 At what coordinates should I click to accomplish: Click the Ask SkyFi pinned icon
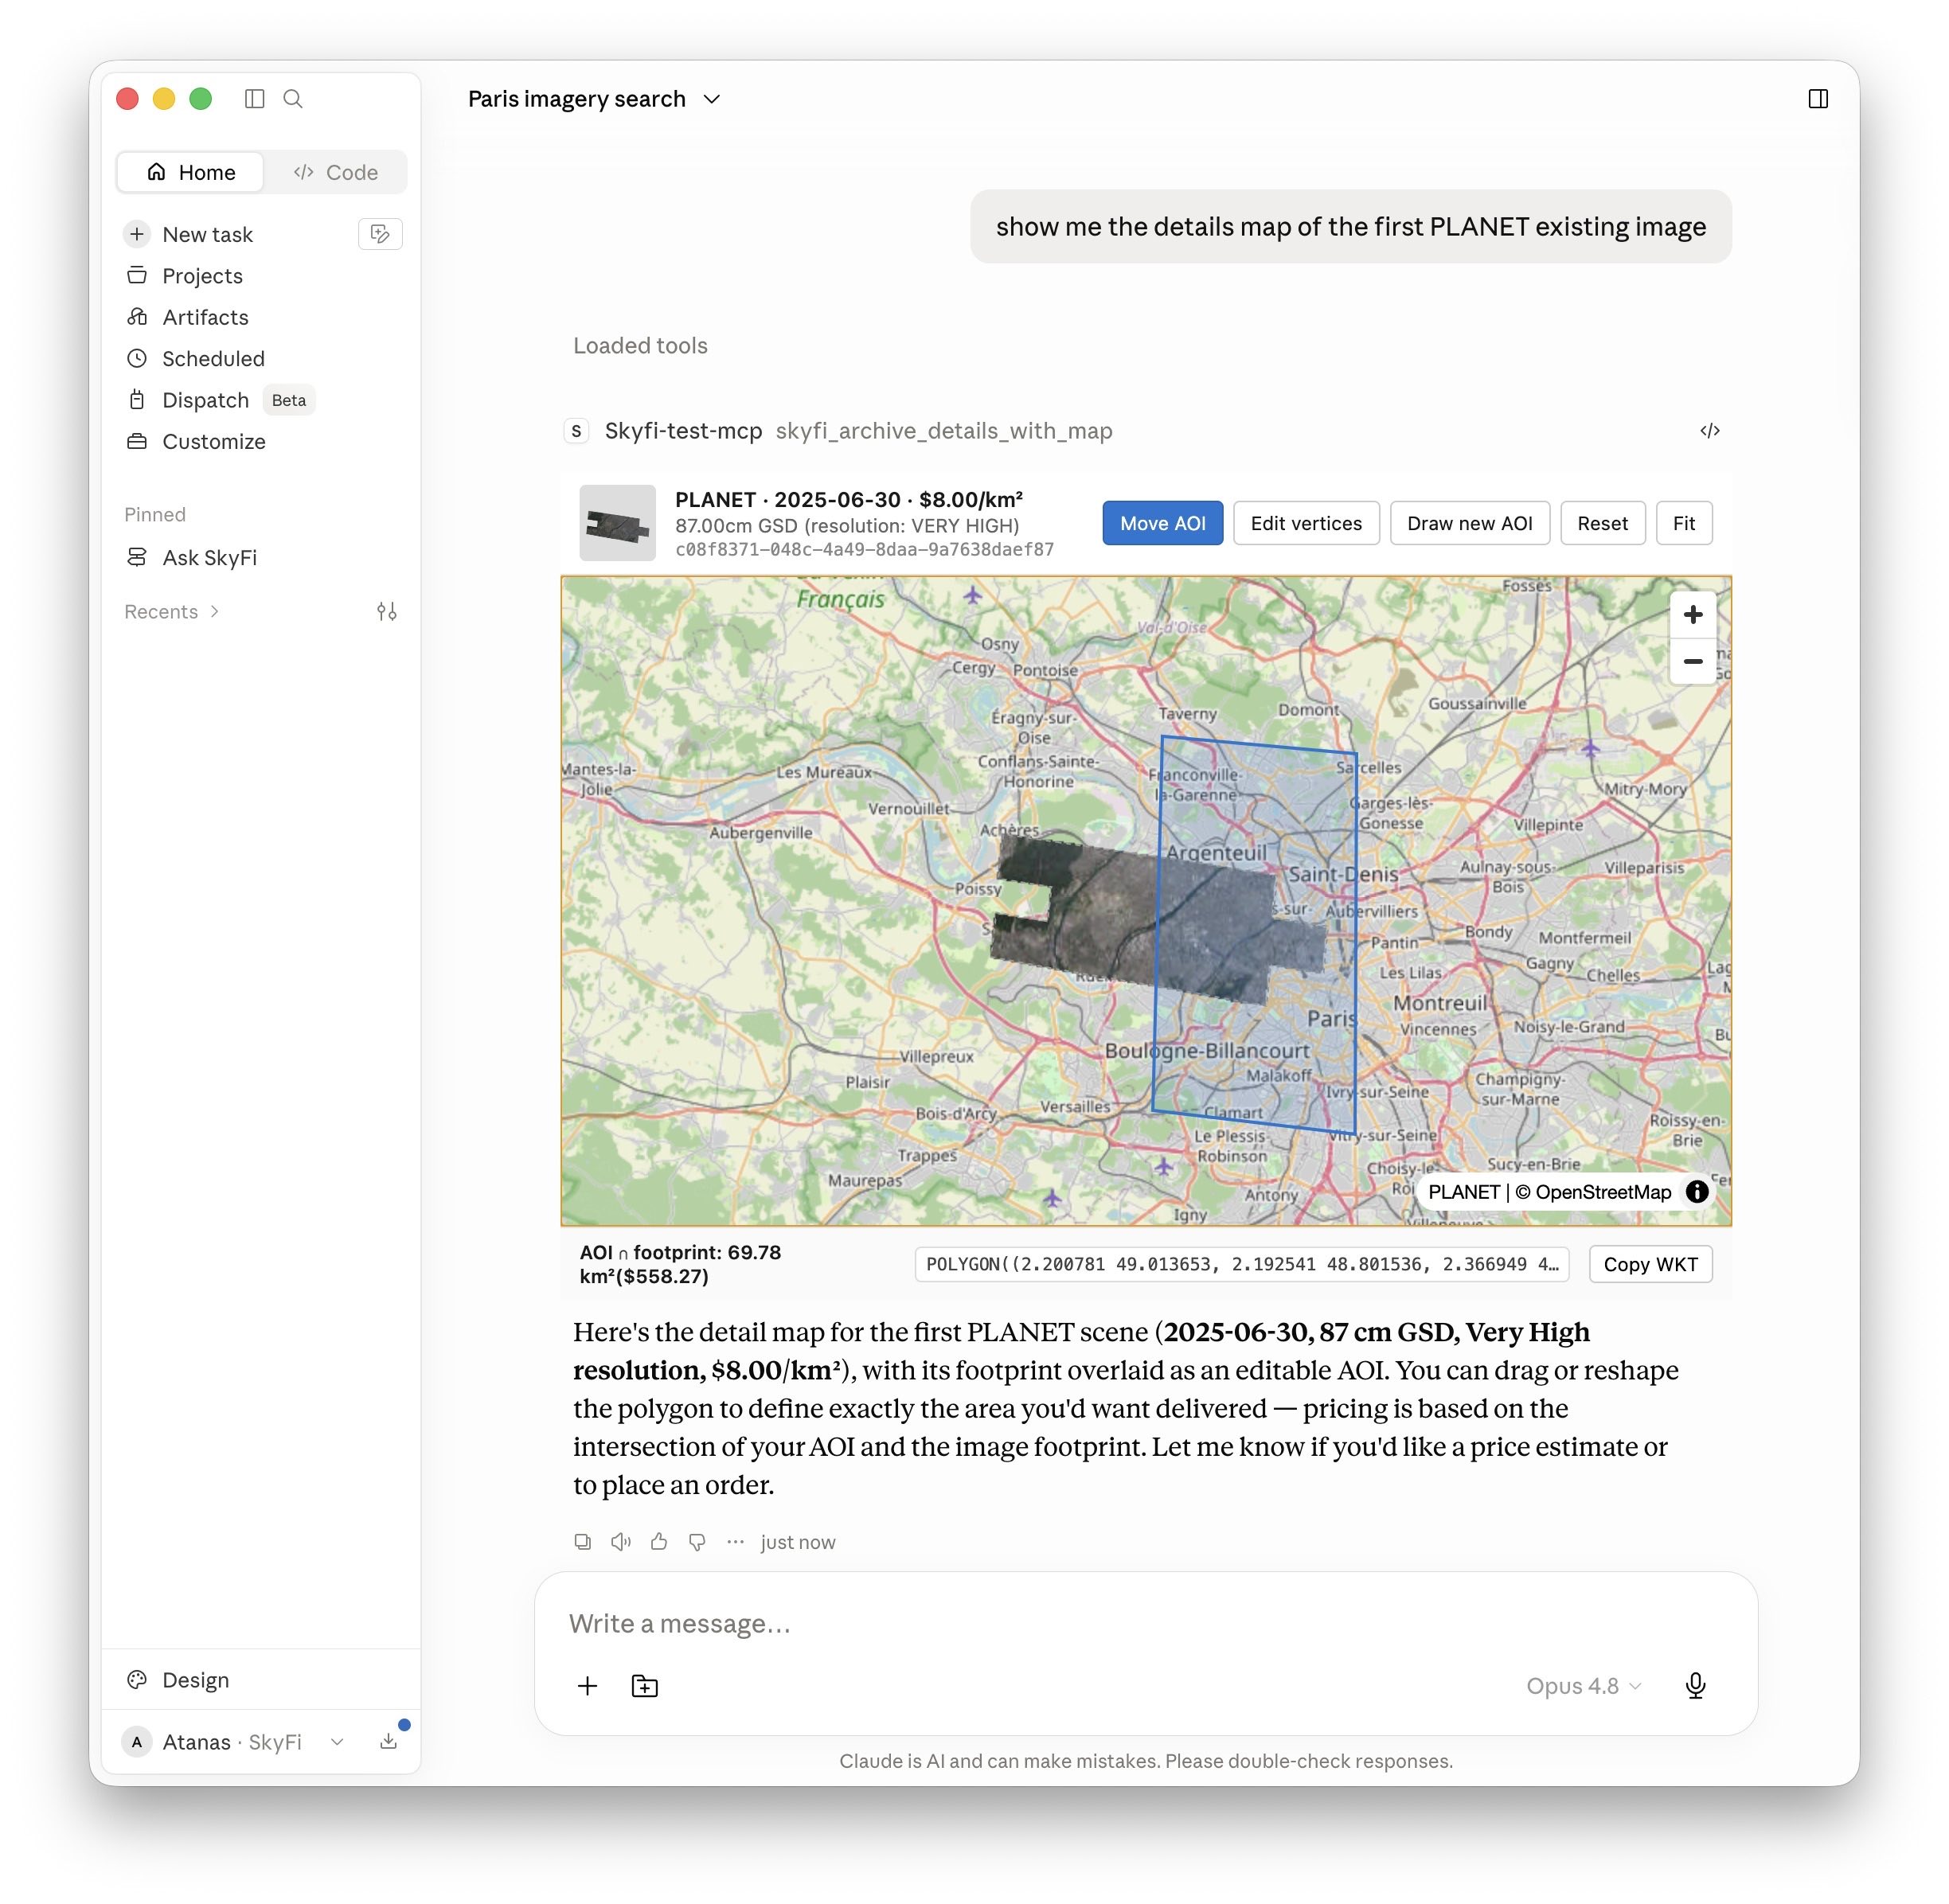(137, 557)
